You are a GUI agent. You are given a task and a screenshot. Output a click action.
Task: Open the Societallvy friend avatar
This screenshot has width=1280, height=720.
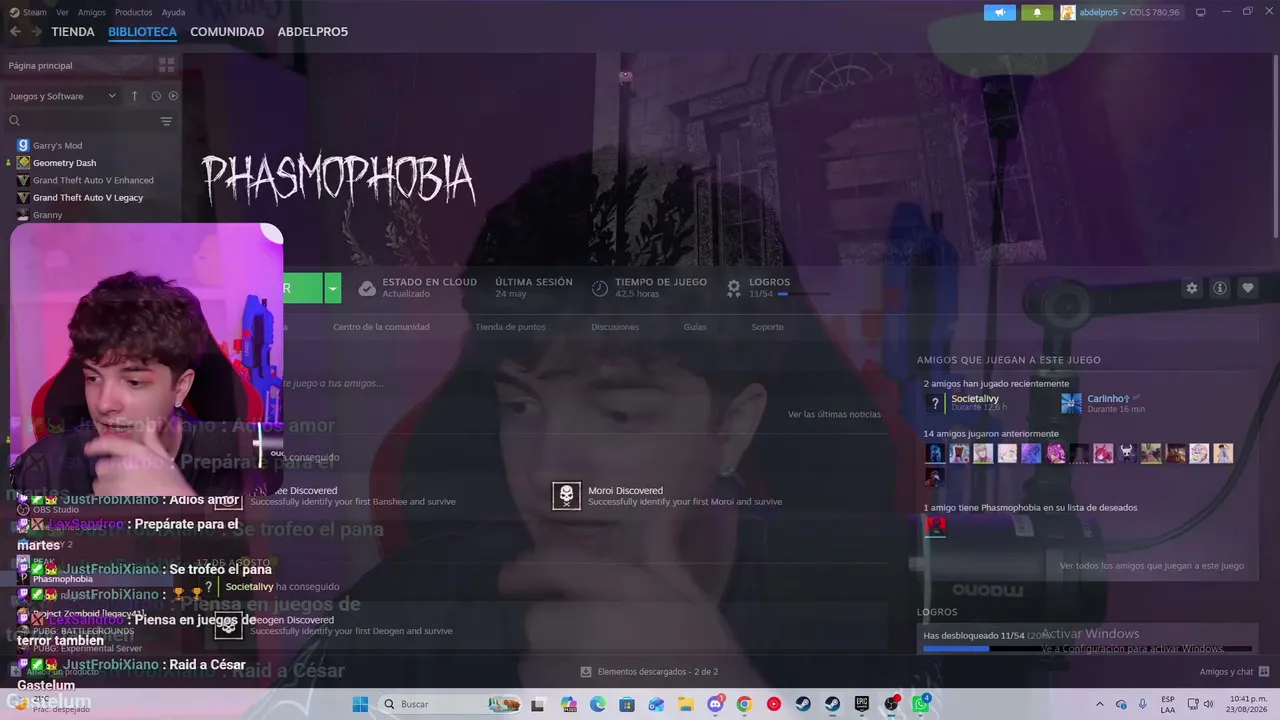pyautogui.click(x=935, y=403)
